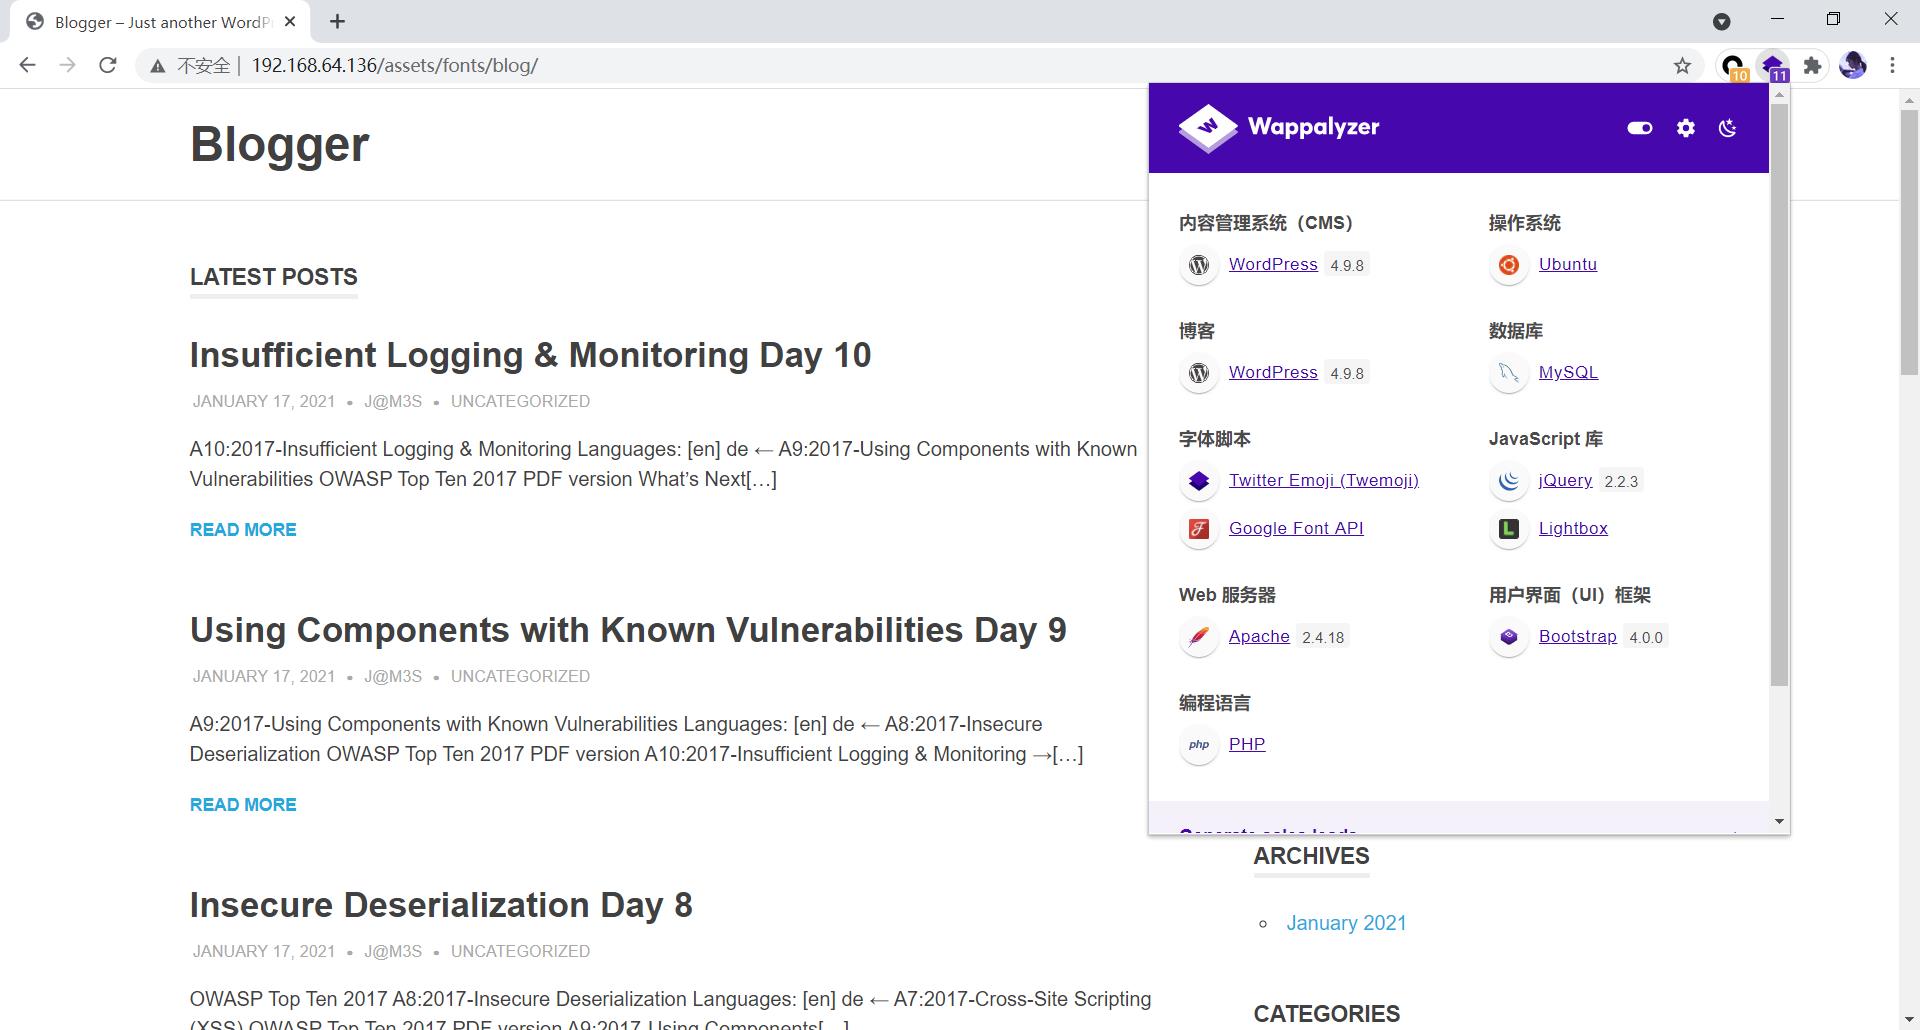This screenshot has height=1030, width=1920.
Task: Open the Apache technology link
Action: 1259,636
